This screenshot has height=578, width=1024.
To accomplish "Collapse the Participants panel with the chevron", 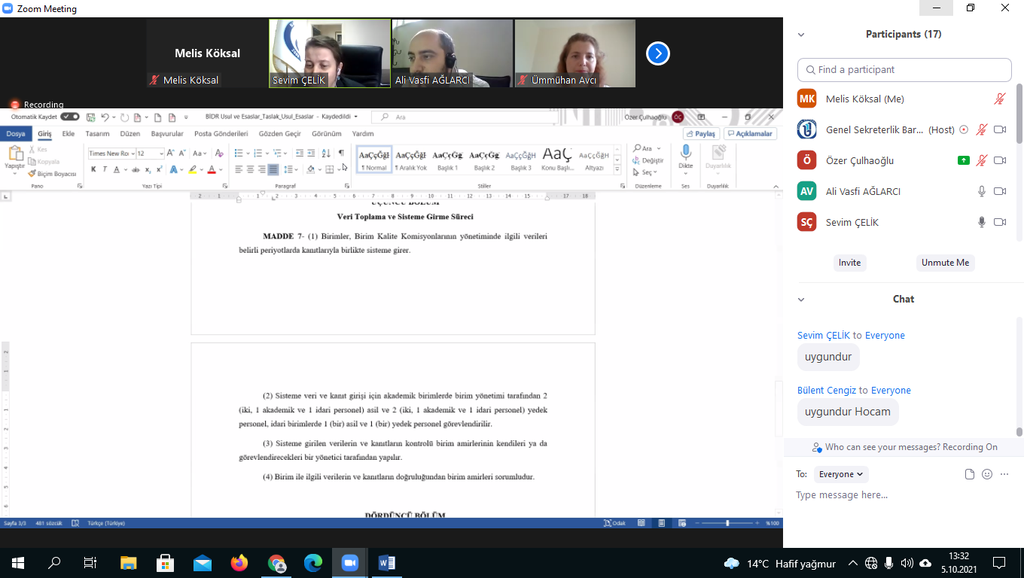I will 801,34.
